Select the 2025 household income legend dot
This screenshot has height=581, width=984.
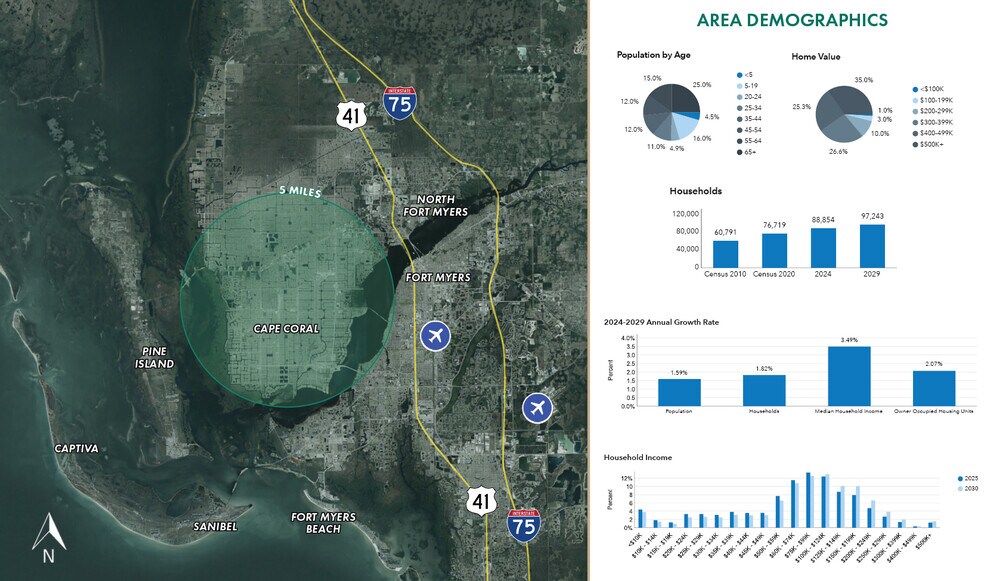(x=960, y=479)
